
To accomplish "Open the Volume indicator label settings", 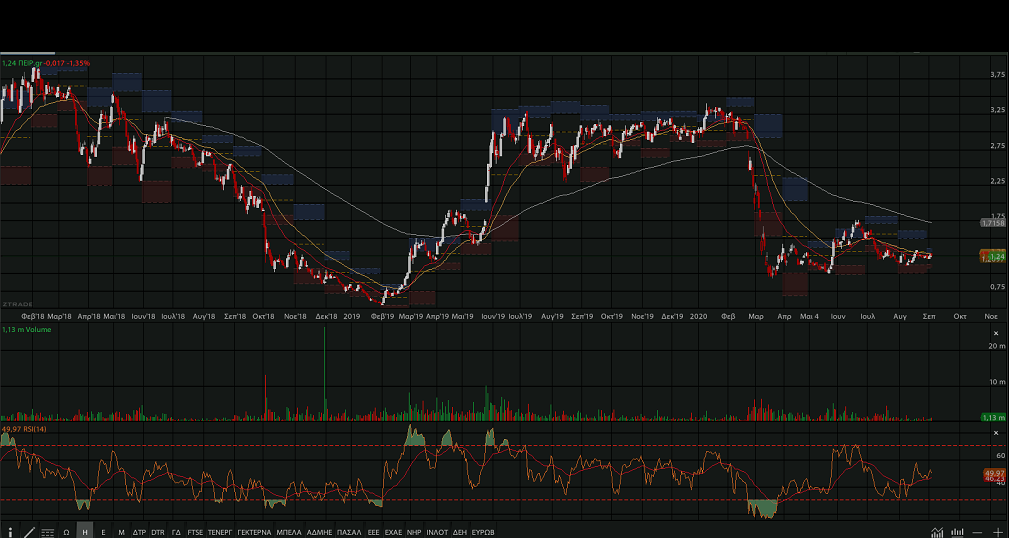I will point(25,329).
